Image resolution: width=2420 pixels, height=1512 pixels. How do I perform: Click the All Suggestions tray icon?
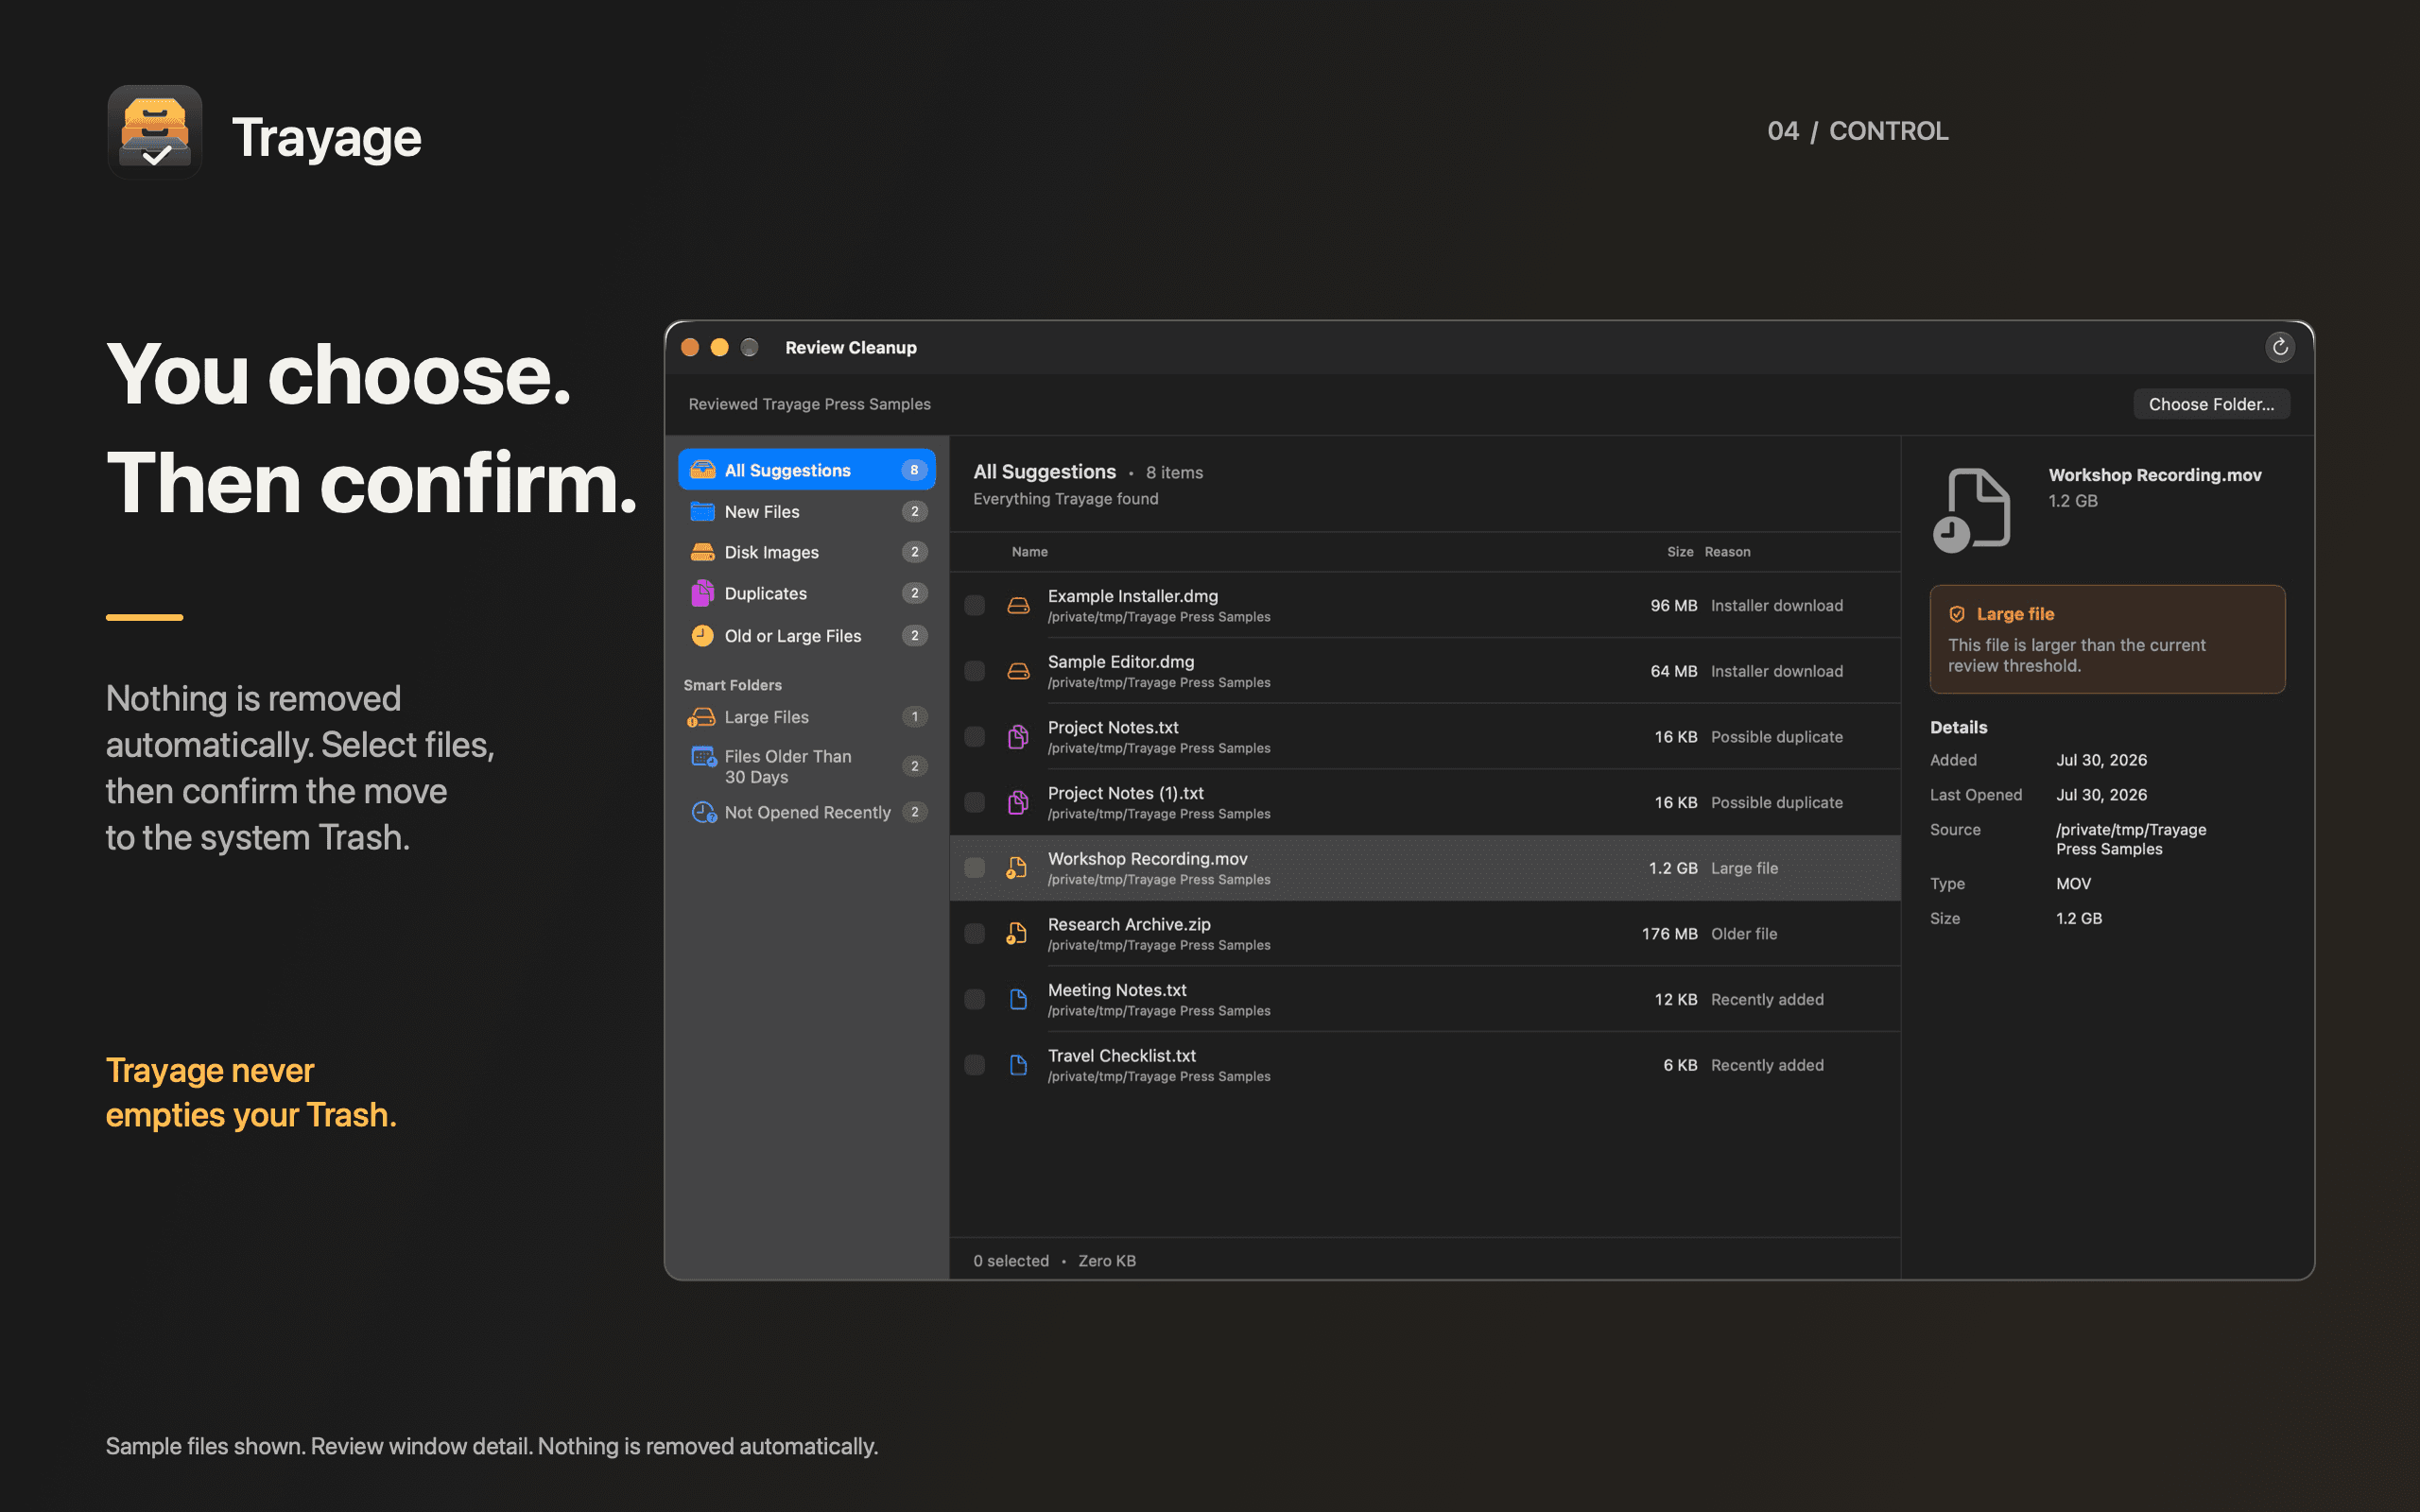[x=702, y=470]
